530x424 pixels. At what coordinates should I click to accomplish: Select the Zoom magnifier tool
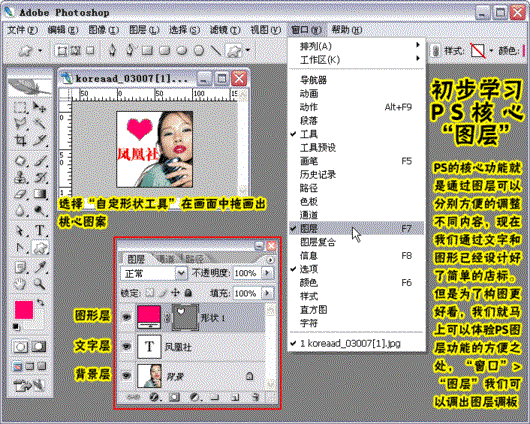point(40,284)
